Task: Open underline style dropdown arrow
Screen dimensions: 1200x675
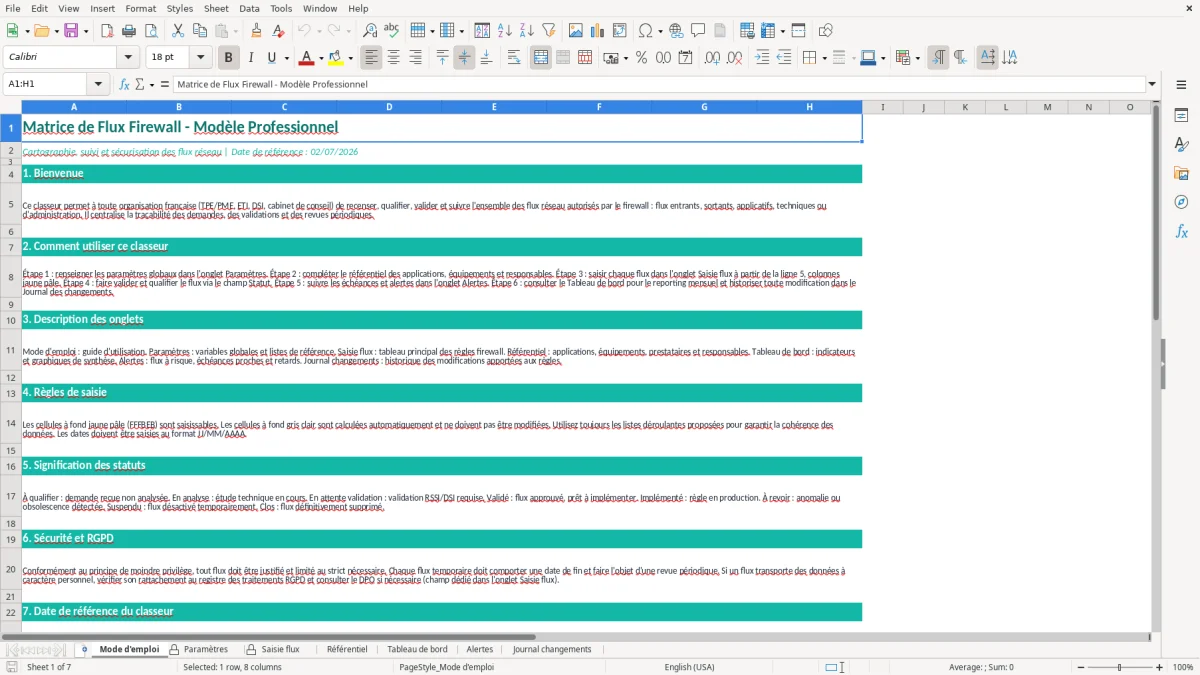Action: (x=286, y=58)
